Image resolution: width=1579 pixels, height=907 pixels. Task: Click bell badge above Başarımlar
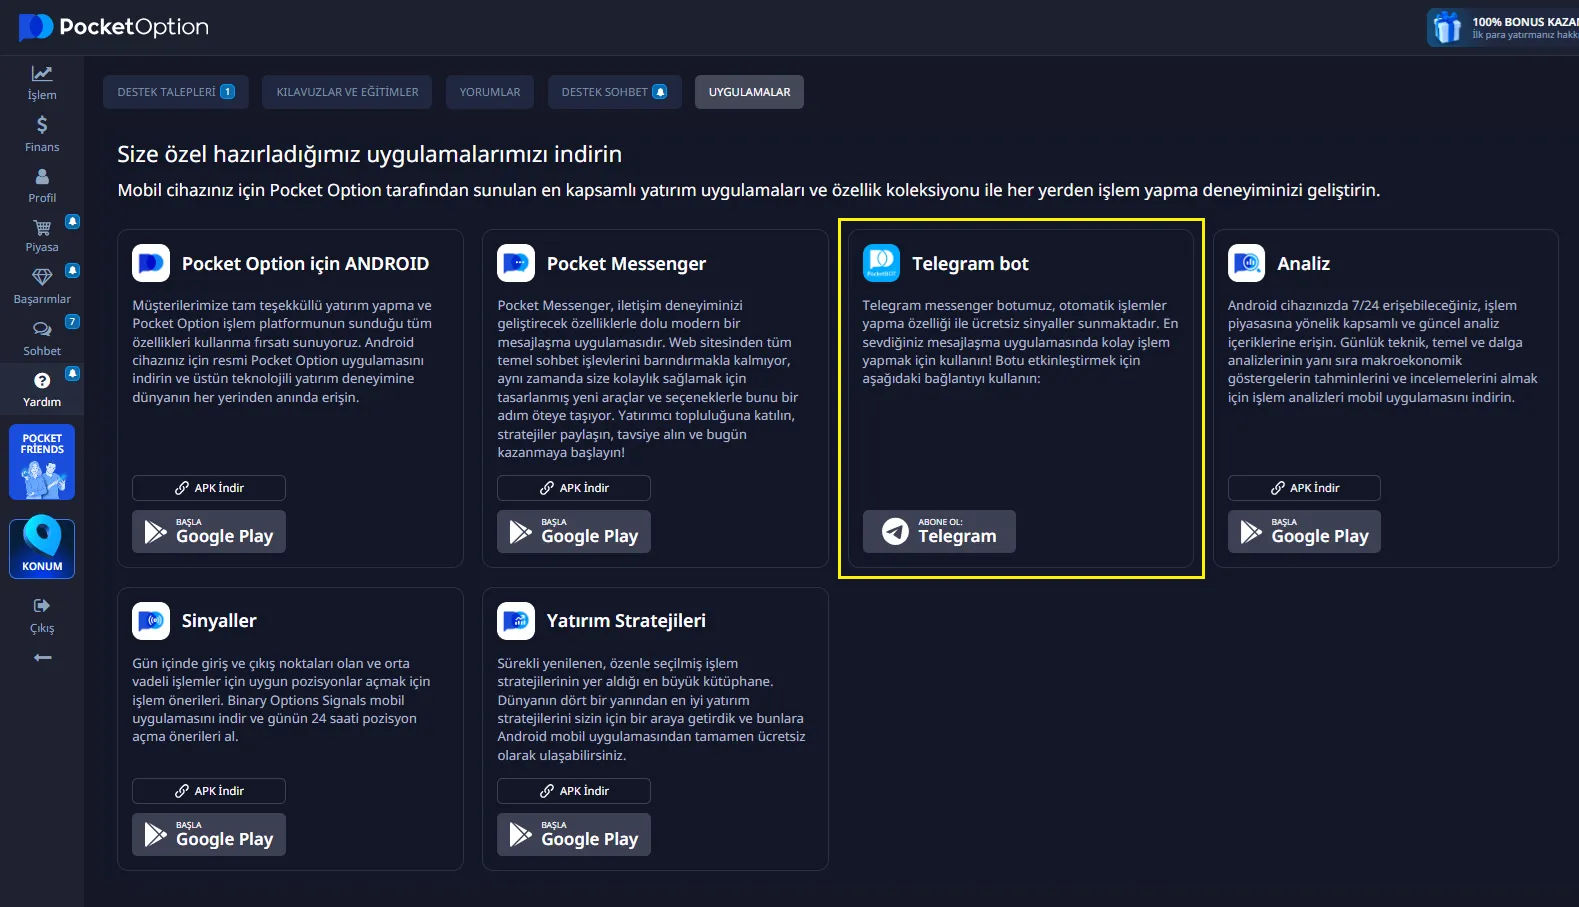[x=72, y=270]
